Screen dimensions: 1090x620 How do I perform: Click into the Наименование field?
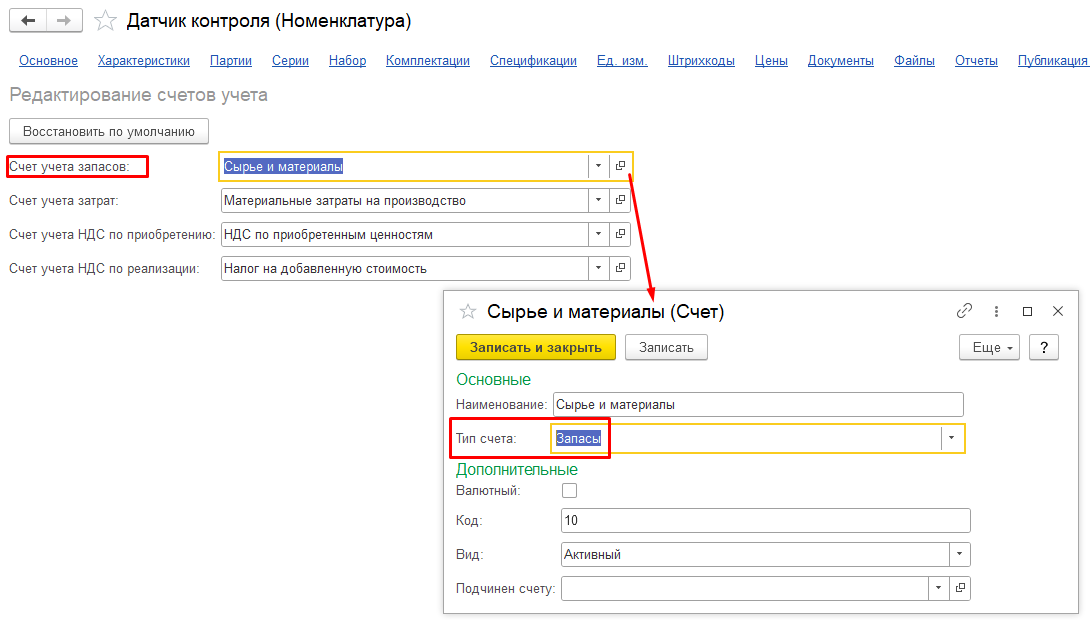[758, 405]
